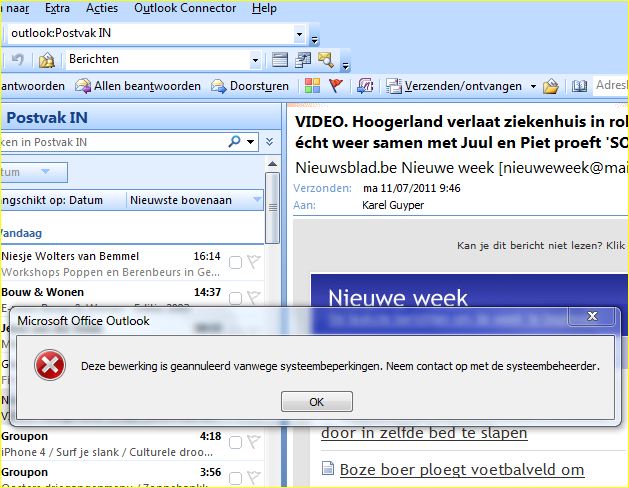Flag the Groupon 4:18 email
The width and height of the screenshot is (629, 488).
(x=254, y=442)
